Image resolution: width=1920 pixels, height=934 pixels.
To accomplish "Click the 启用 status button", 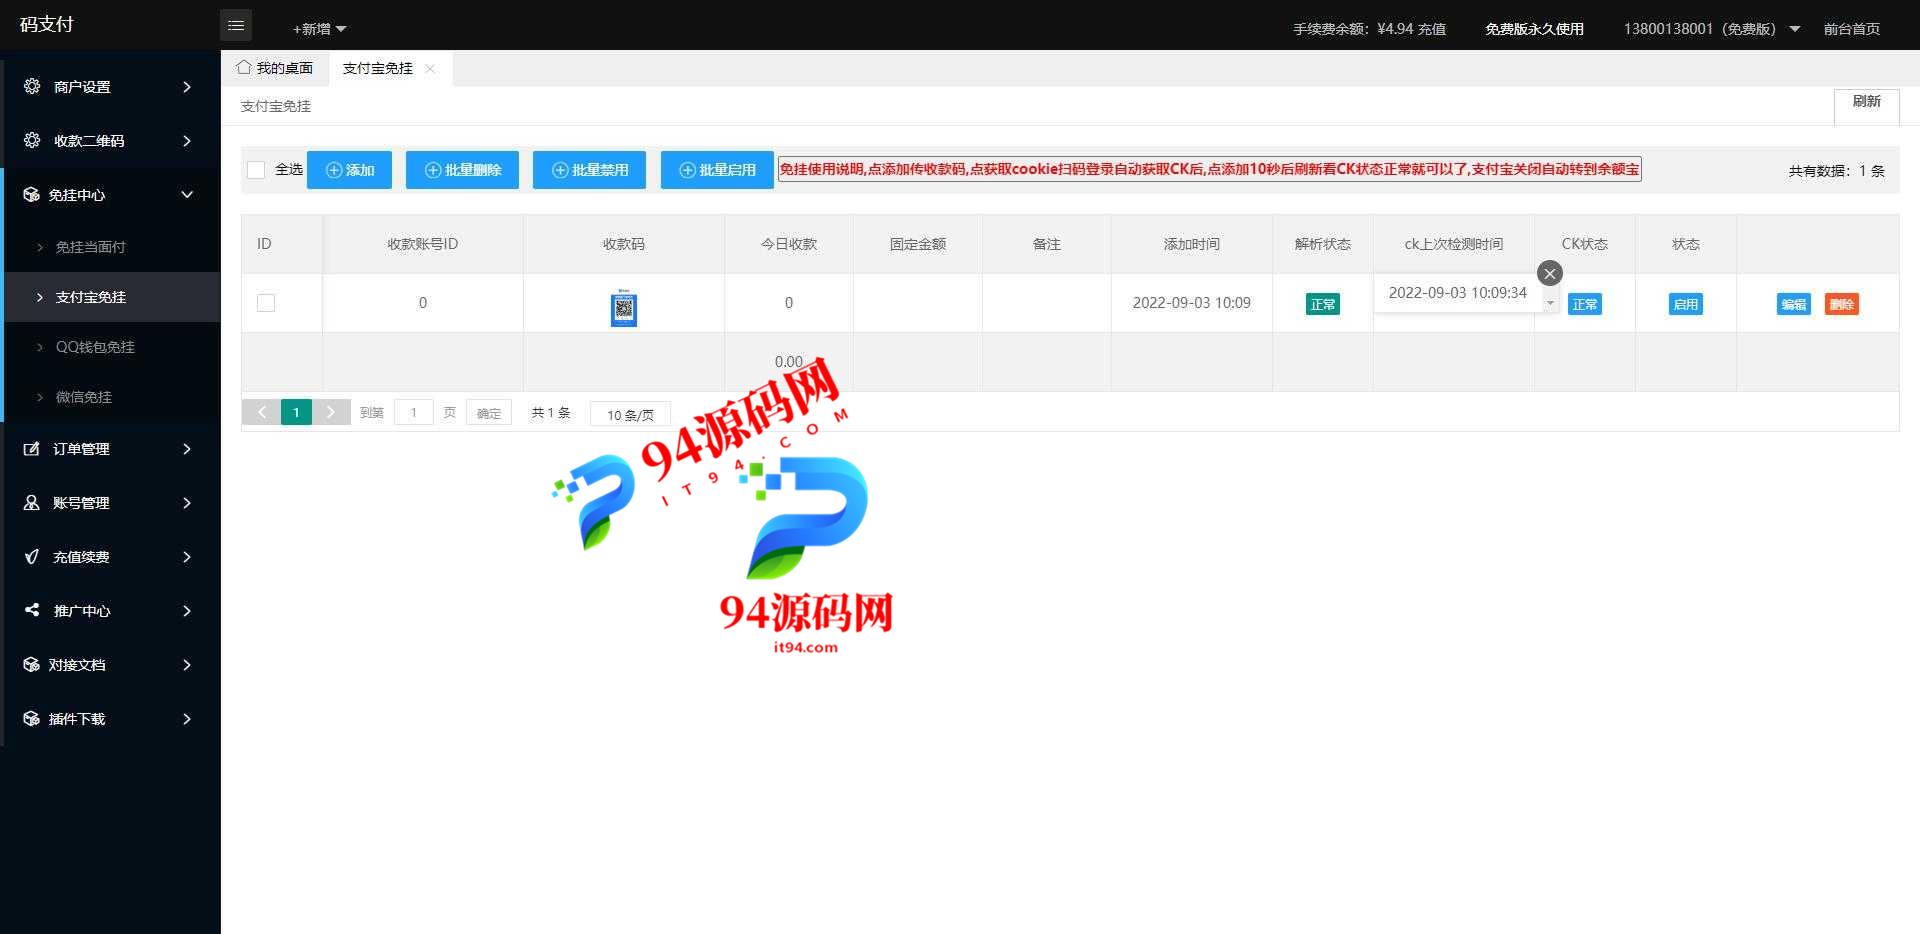I will (x=1685, y=304).
